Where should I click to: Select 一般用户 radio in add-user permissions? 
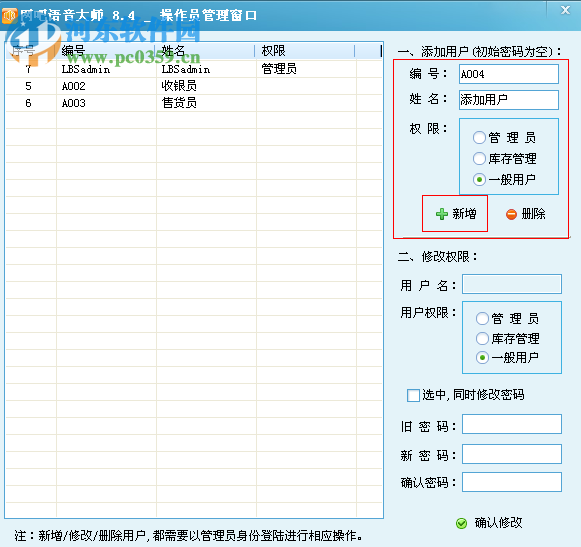pyautogui.click(x=479, y=179)
